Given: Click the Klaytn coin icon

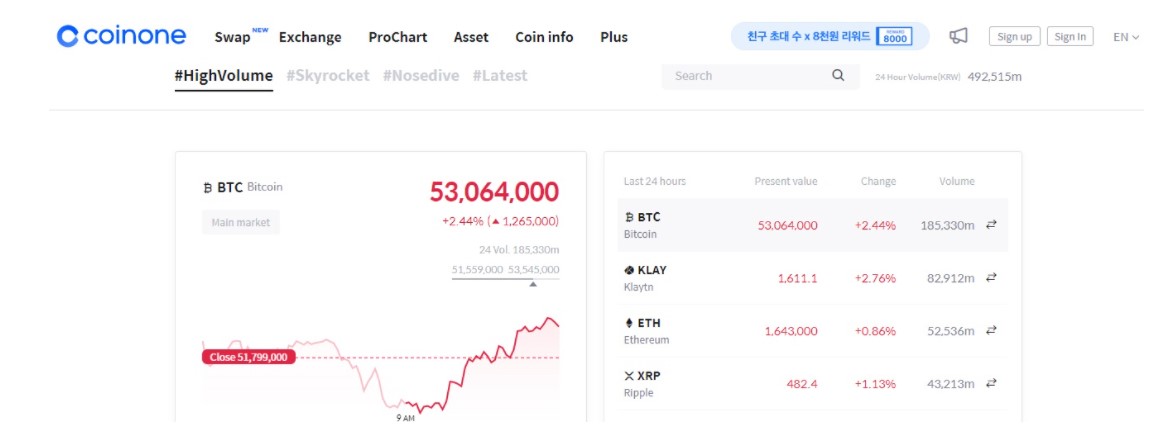Looking at the screenshot, I should pos(629,271).
